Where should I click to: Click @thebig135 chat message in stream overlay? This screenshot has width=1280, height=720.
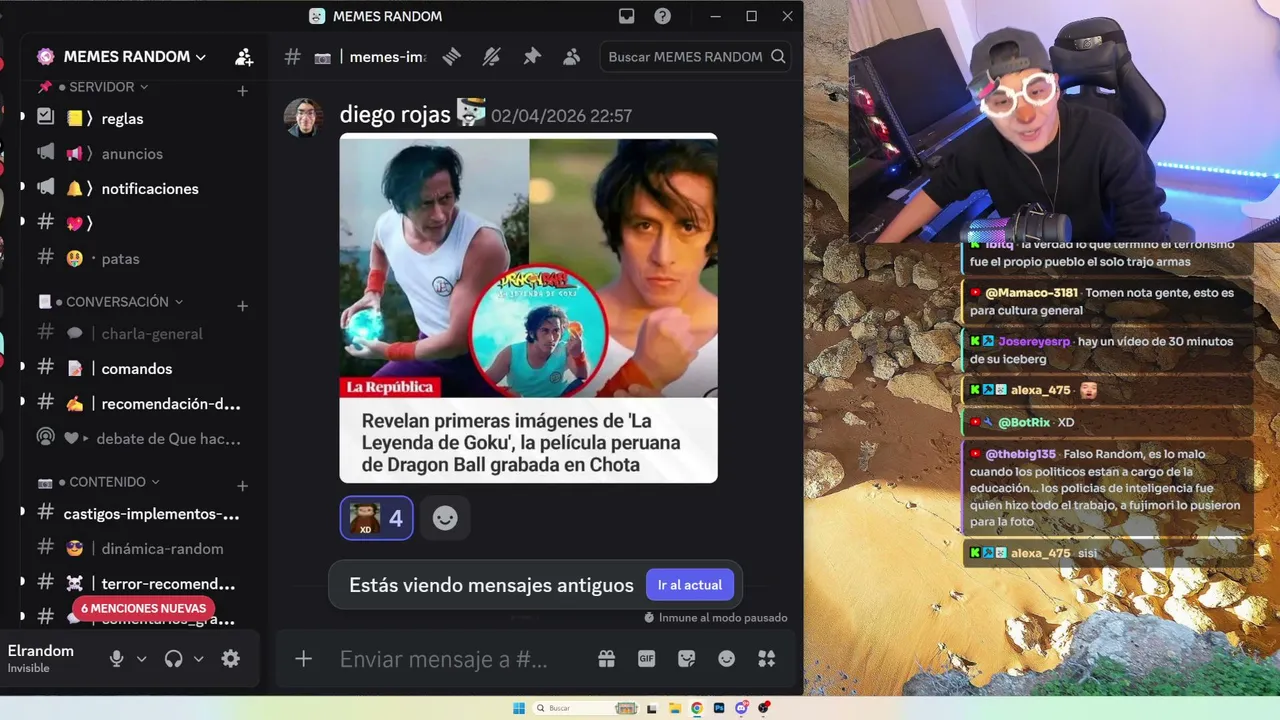[1106, 488]
